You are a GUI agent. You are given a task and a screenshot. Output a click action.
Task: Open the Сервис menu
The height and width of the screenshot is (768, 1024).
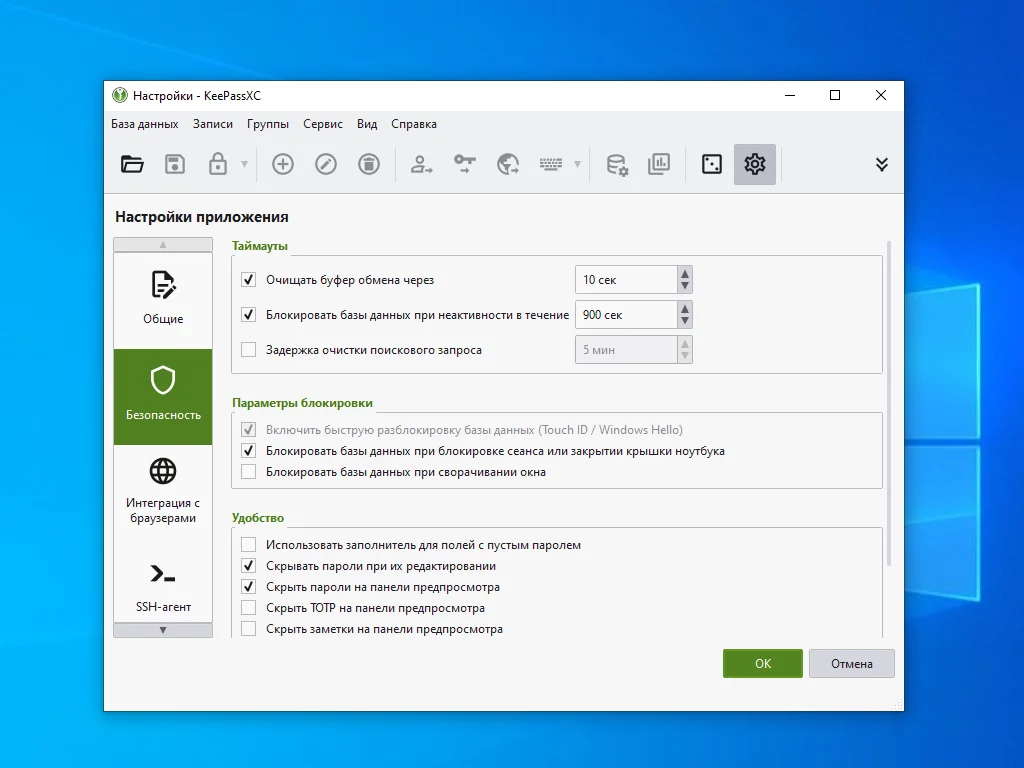point(322,124)
